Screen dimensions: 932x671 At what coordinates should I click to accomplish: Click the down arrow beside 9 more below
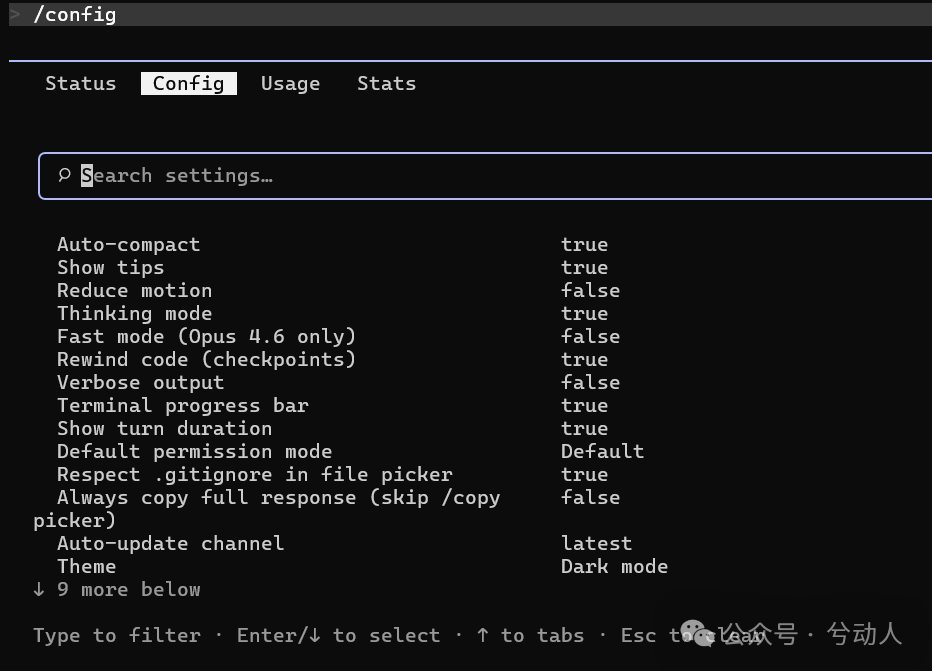(39, 590)
